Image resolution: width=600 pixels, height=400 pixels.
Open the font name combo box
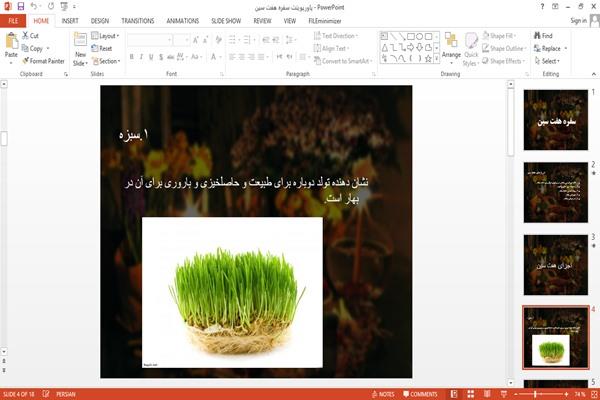click(x=149, y=40)
